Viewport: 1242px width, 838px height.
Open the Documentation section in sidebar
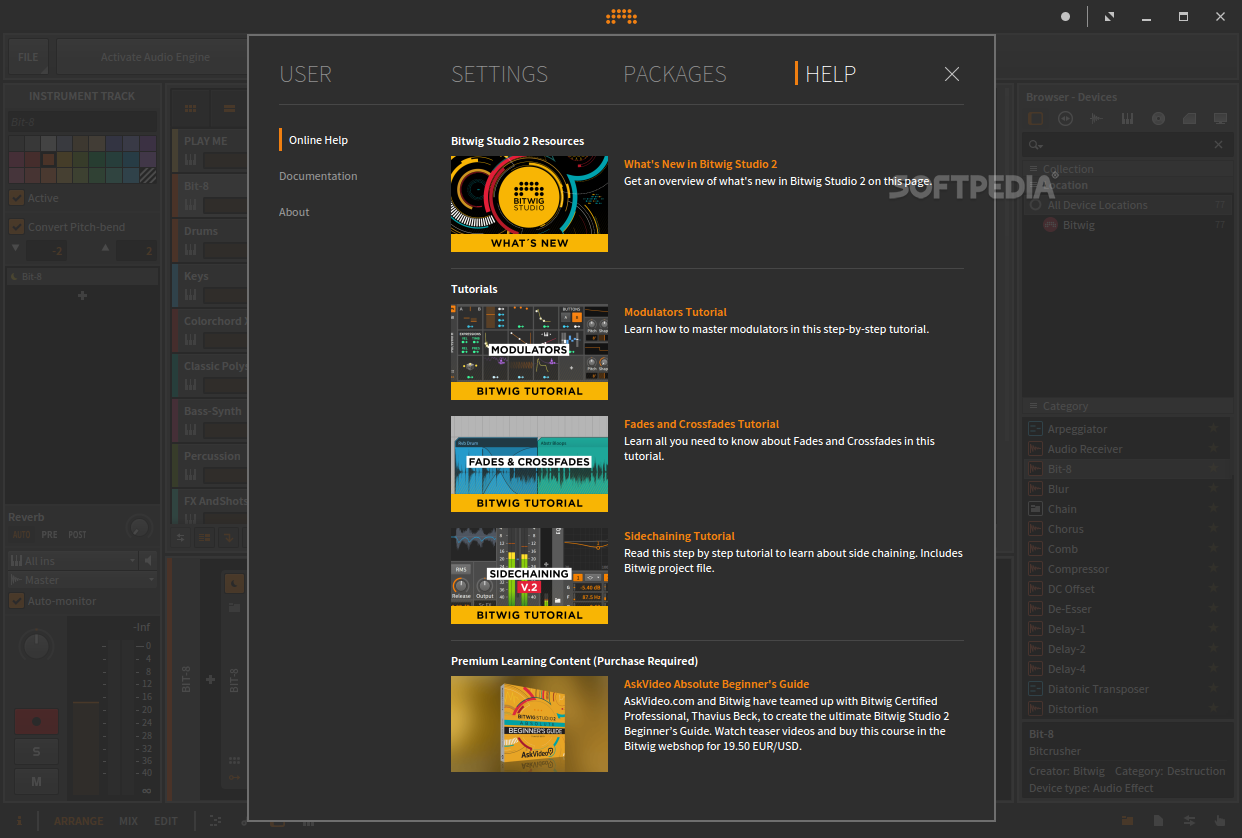pos(318,176)
